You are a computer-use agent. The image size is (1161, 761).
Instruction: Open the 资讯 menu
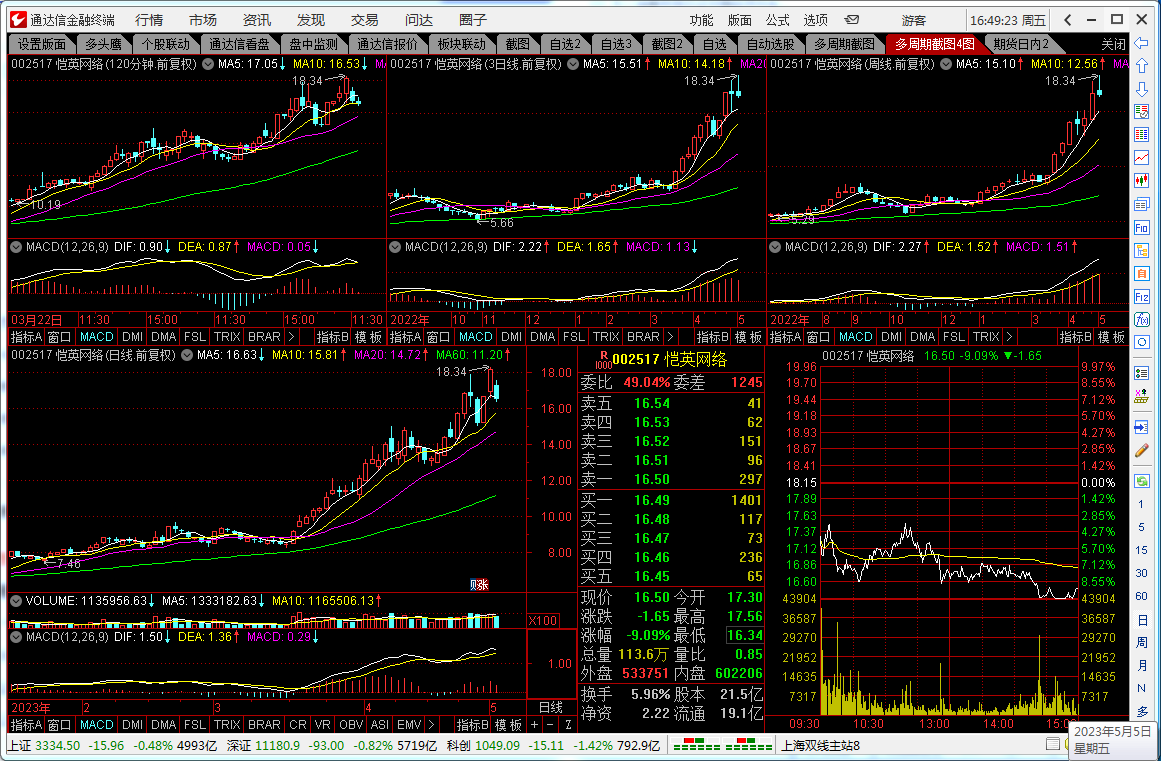[x=257, y=20]
